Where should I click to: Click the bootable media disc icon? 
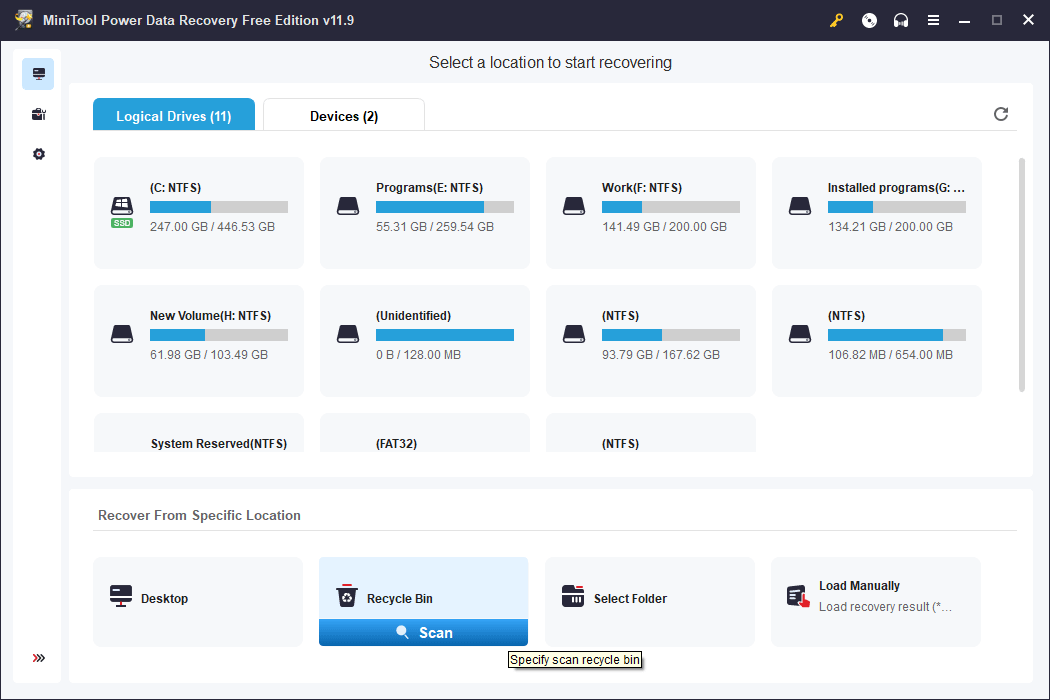pos(869,20)
